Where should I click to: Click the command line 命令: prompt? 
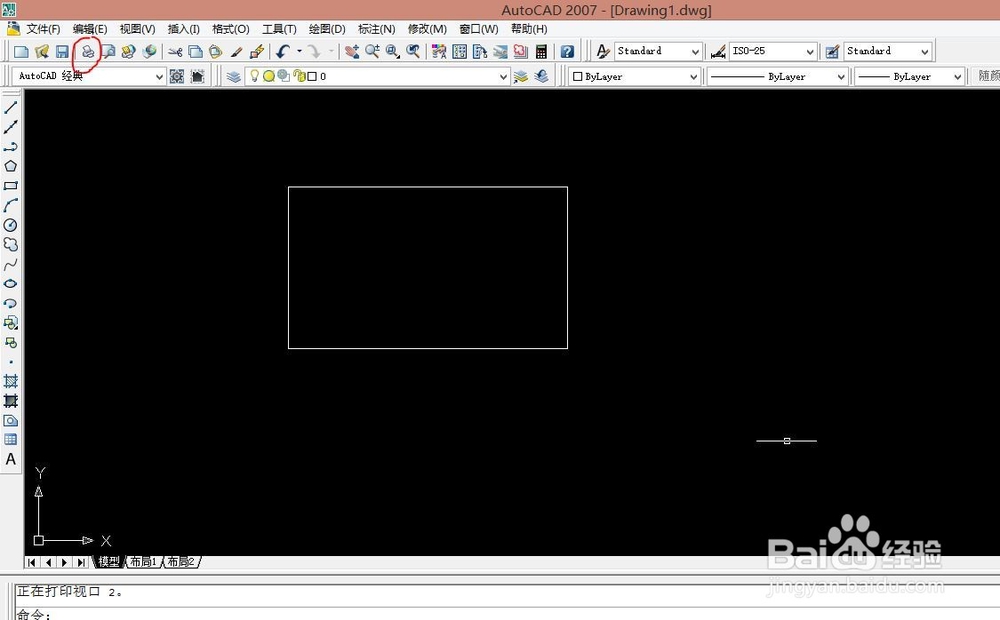click(x=33, y=614)
